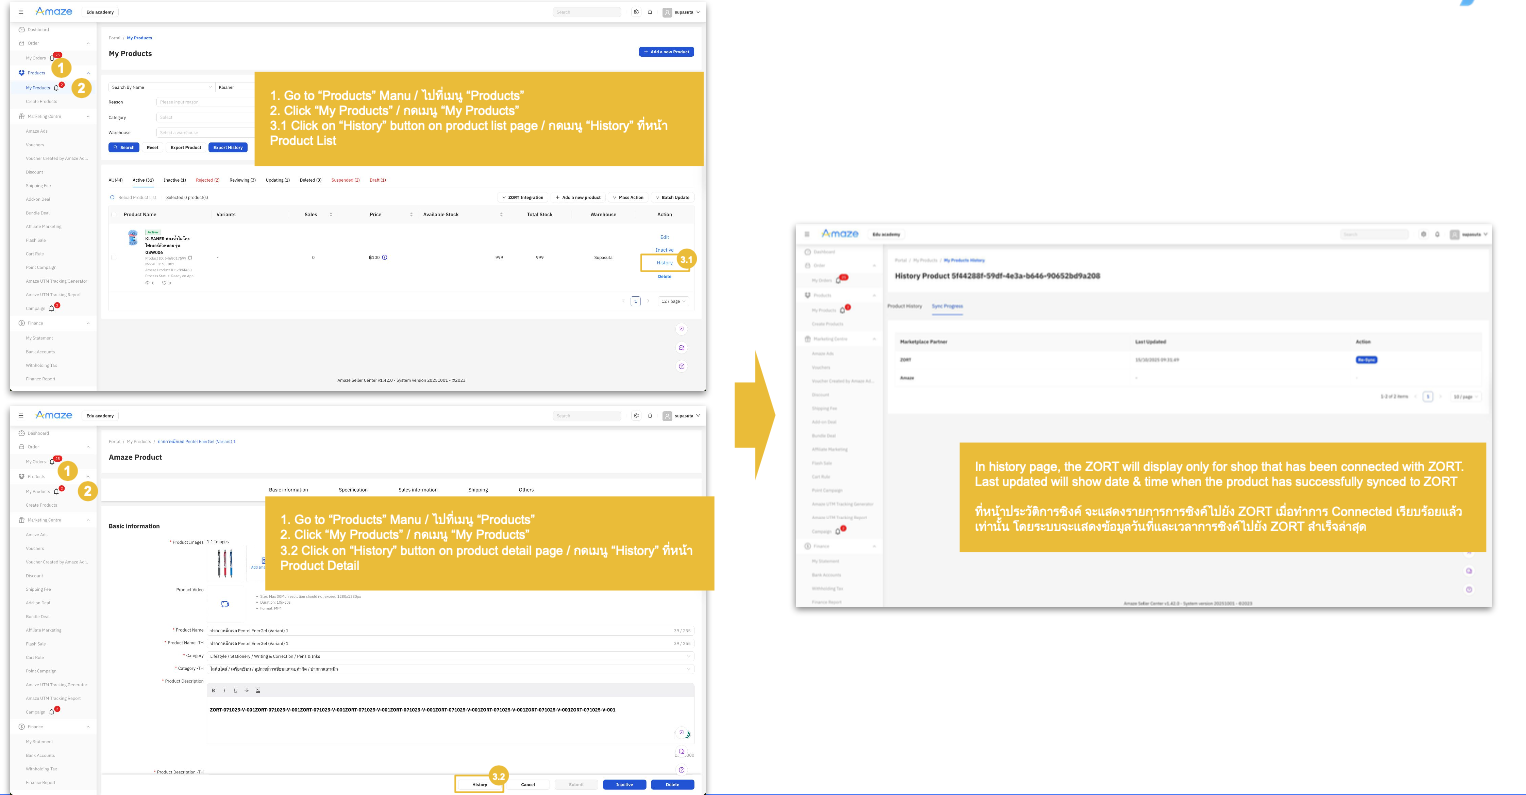This screenshot has width=1526, height=795.
Task: Jump to the Specification tab on Amaze Product page
Action: [352, 490]
